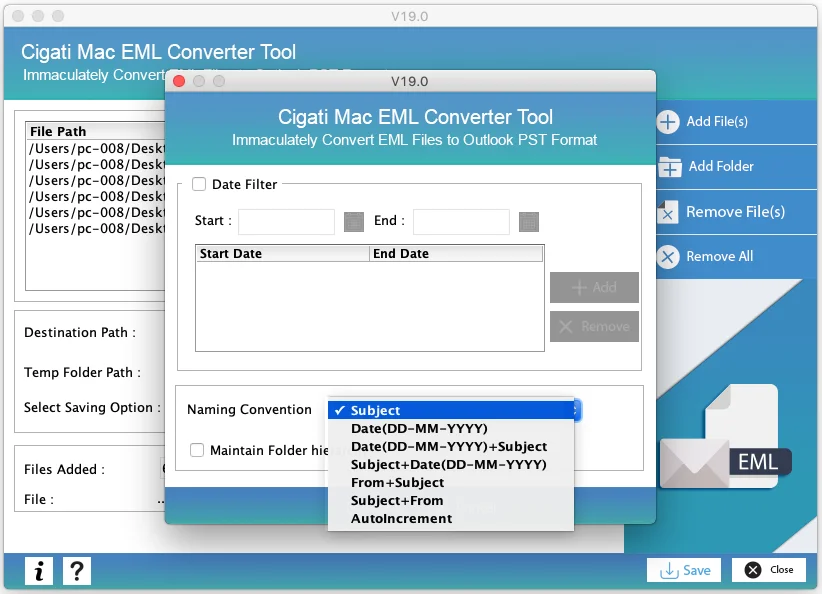Viewport: 822px width, 594px height.
Task: Enable the Date Filter checkbox
Action: pyautogui.click(x=199, y=184)
